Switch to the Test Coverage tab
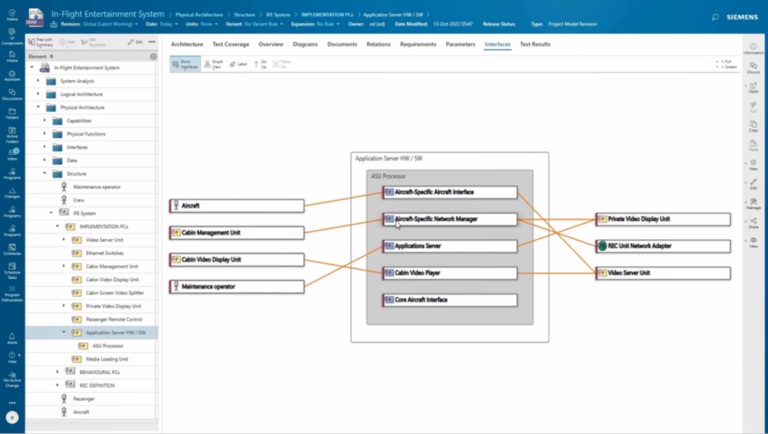 pyautogui.click(x=231, y=45)
